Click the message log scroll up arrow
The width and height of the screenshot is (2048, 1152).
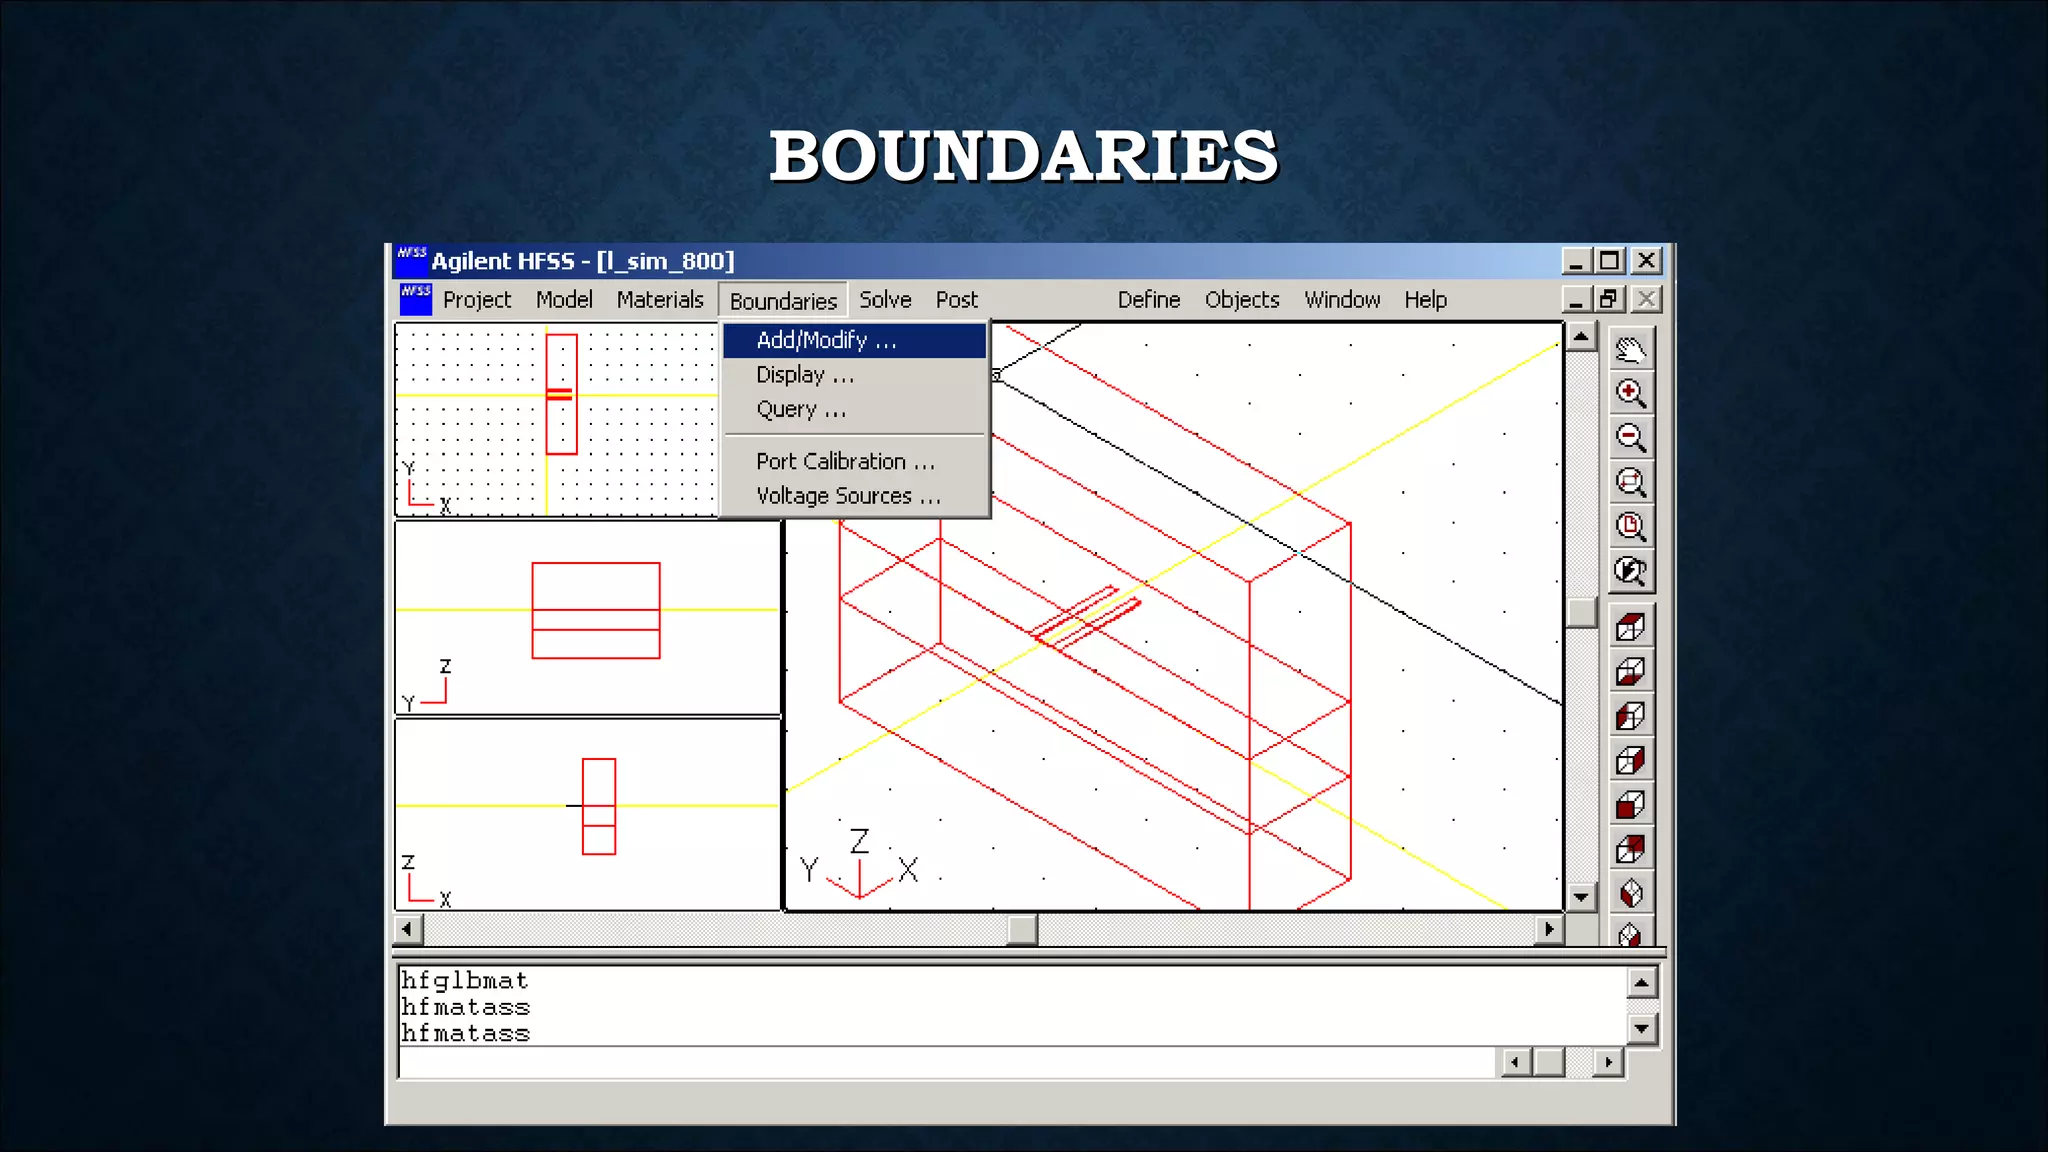pos(1642,983)
